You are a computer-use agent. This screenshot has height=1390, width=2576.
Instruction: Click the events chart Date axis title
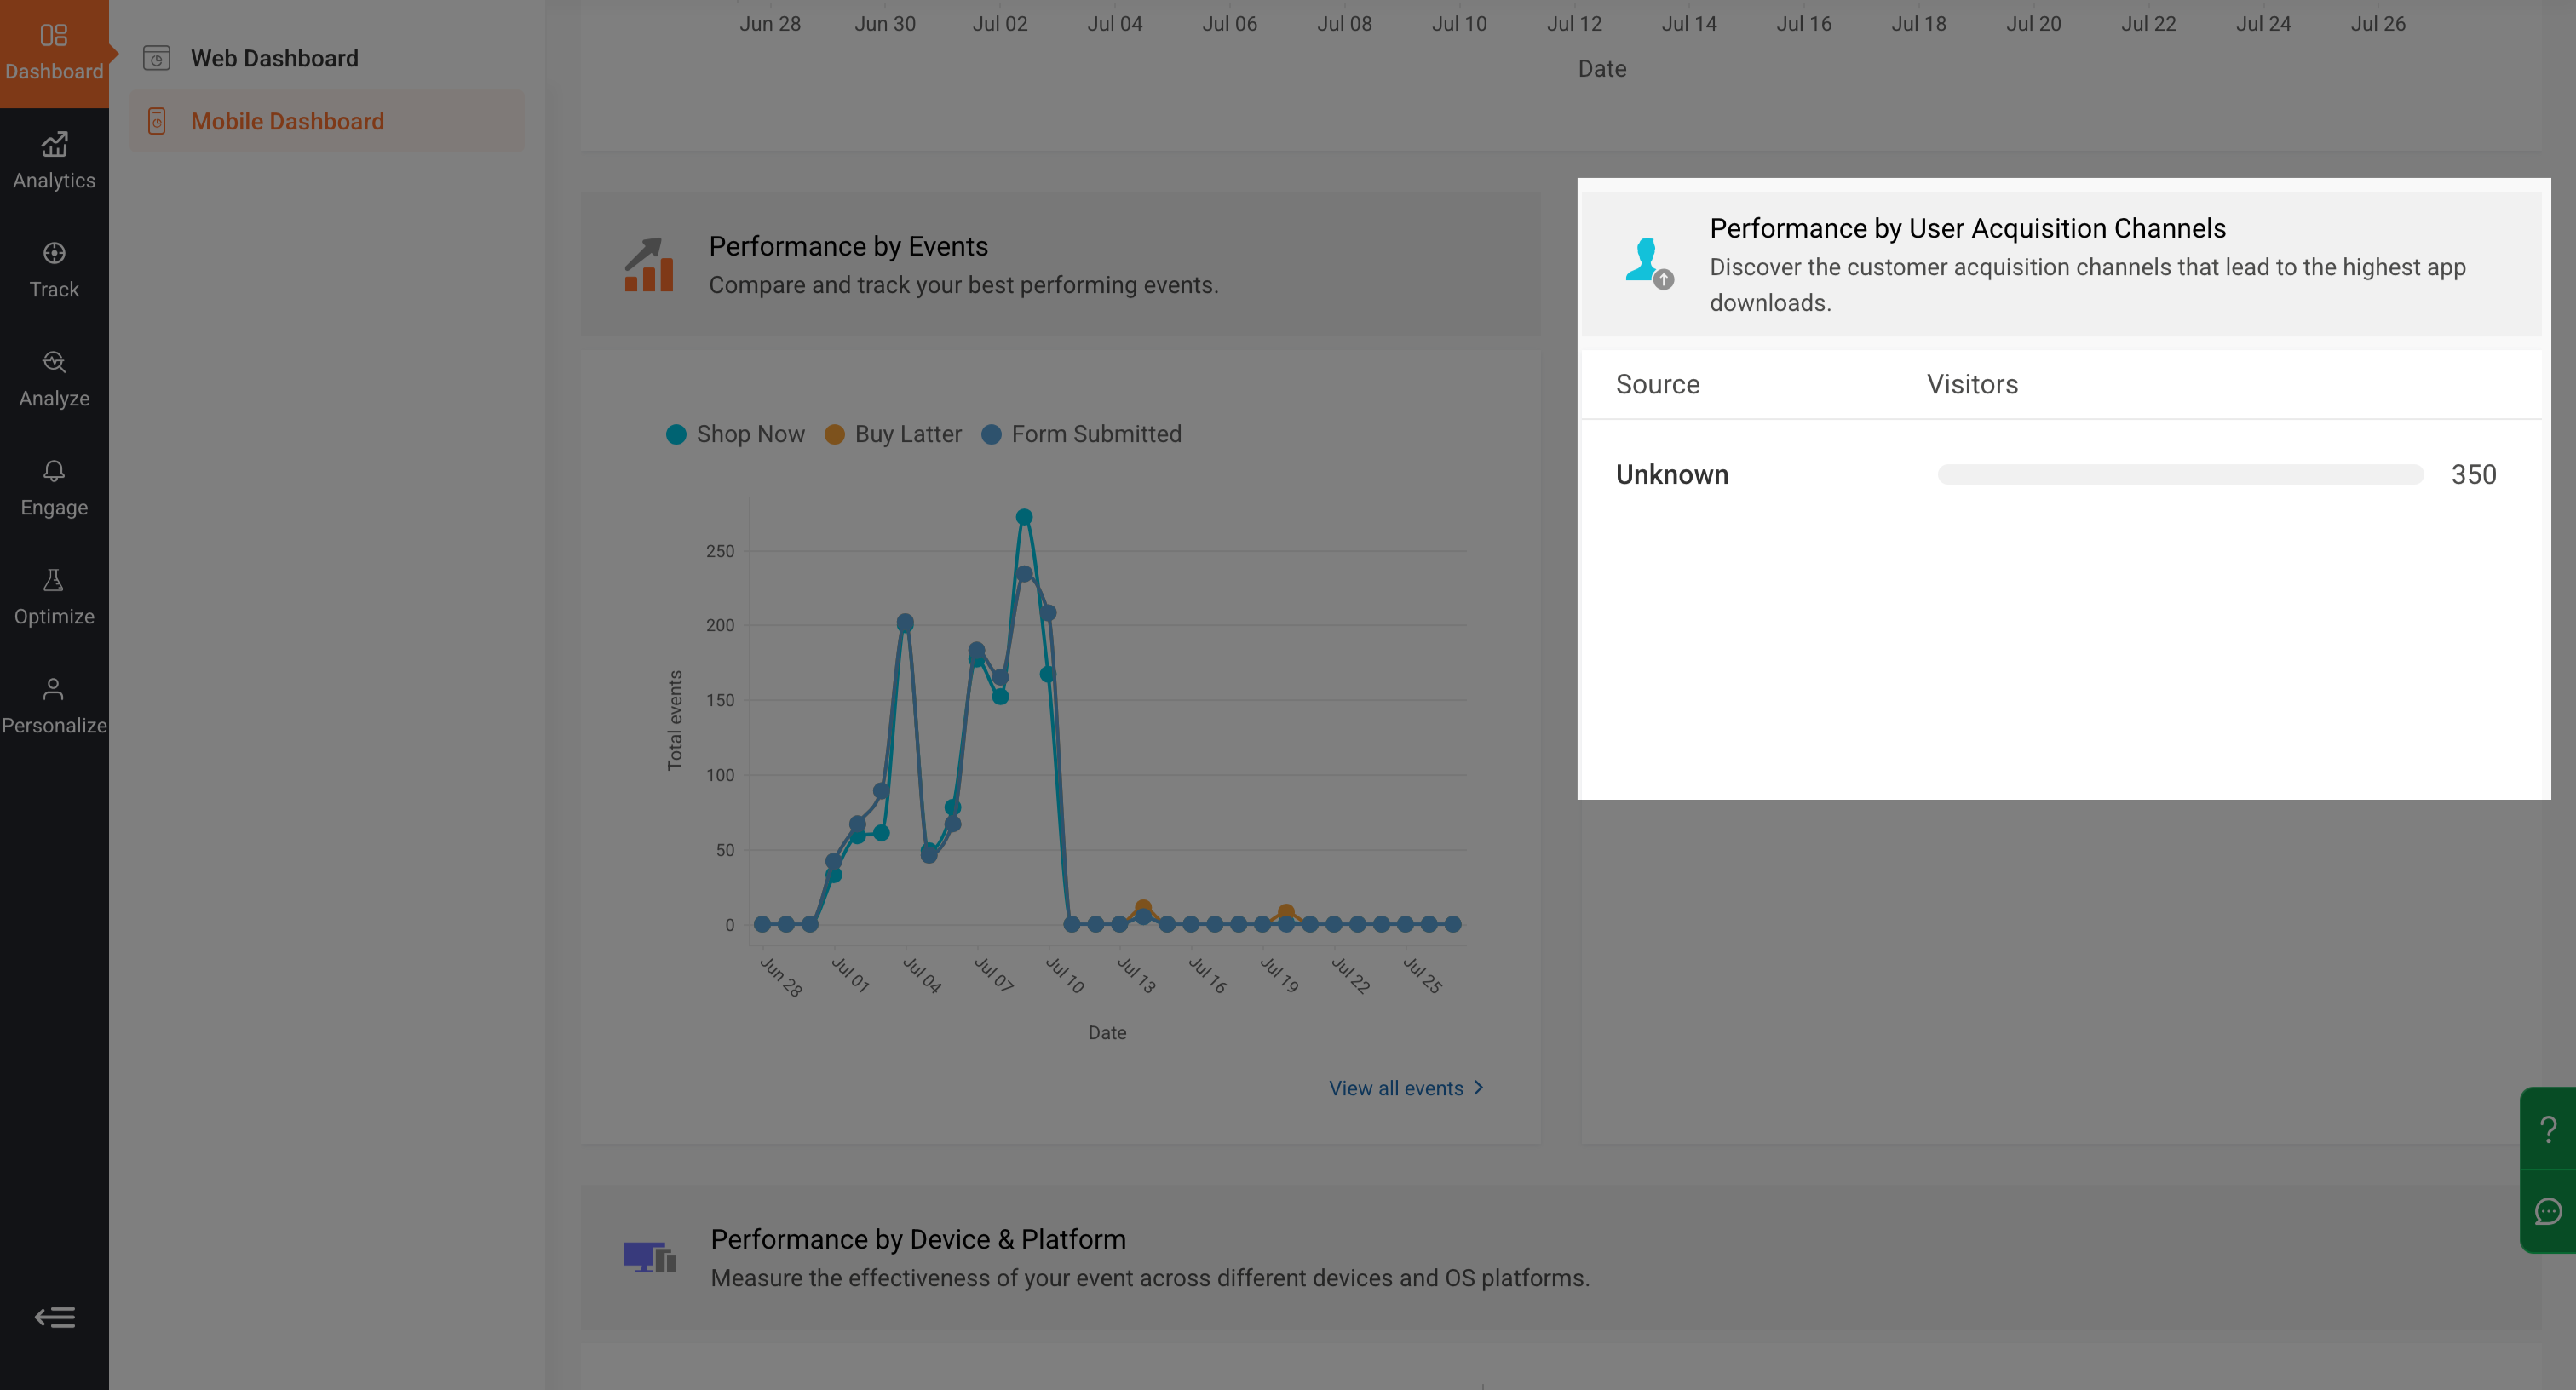pyautogui.click(x=1107, y=1033)
